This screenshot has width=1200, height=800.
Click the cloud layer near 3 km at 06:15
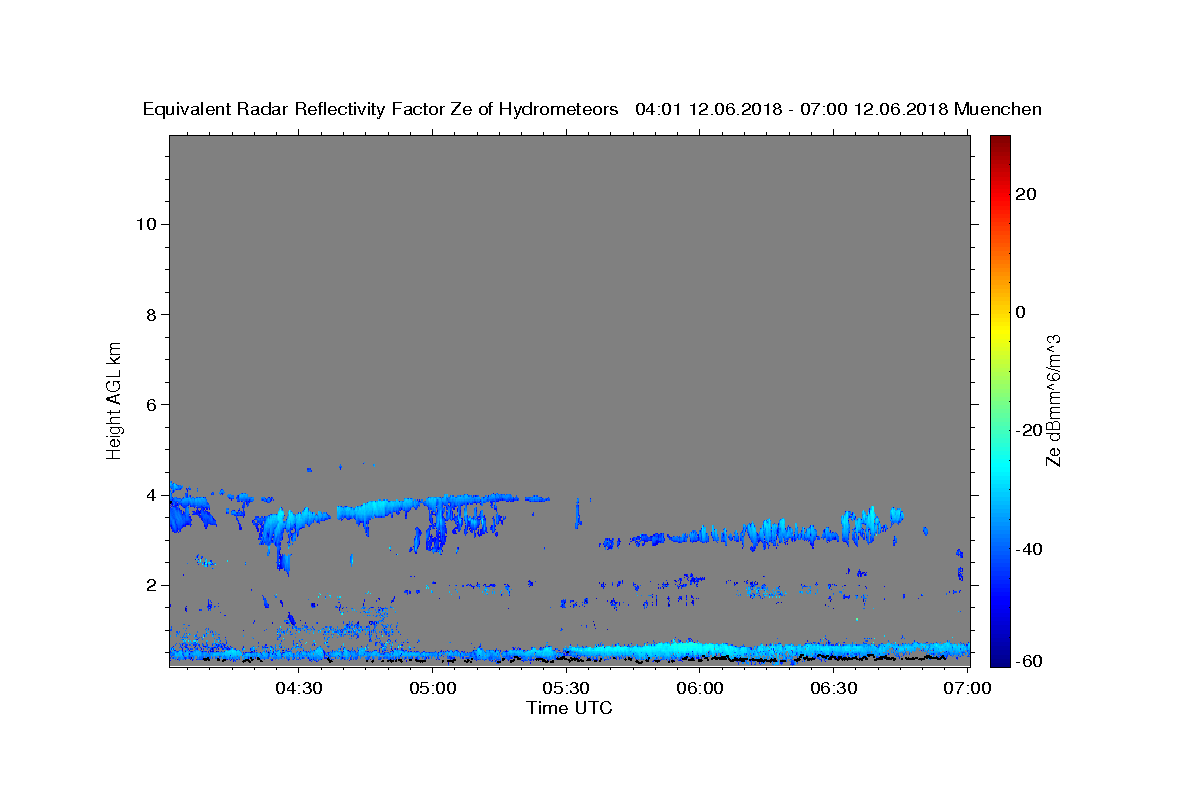point(767,532)
